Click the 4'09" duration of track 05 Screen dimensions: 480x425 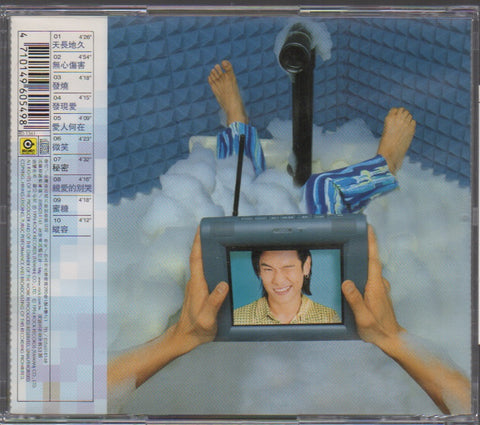85,118
